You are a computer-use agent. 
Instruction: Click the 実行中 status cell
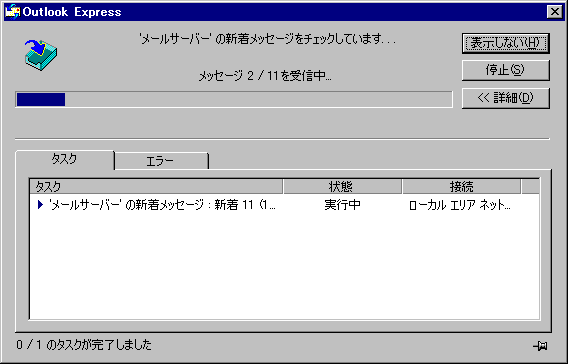tap(342, 205)
